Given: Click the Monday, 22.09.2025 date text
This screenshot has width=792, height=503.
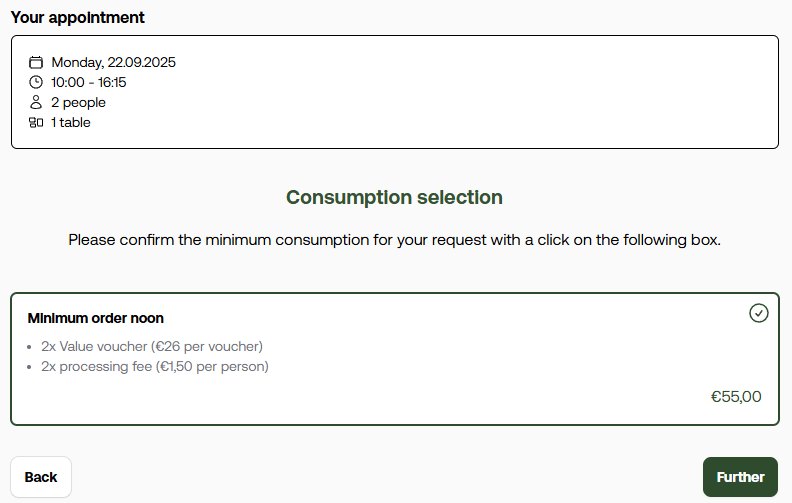Looking at the screenshot, I should (x=114, y=62).
